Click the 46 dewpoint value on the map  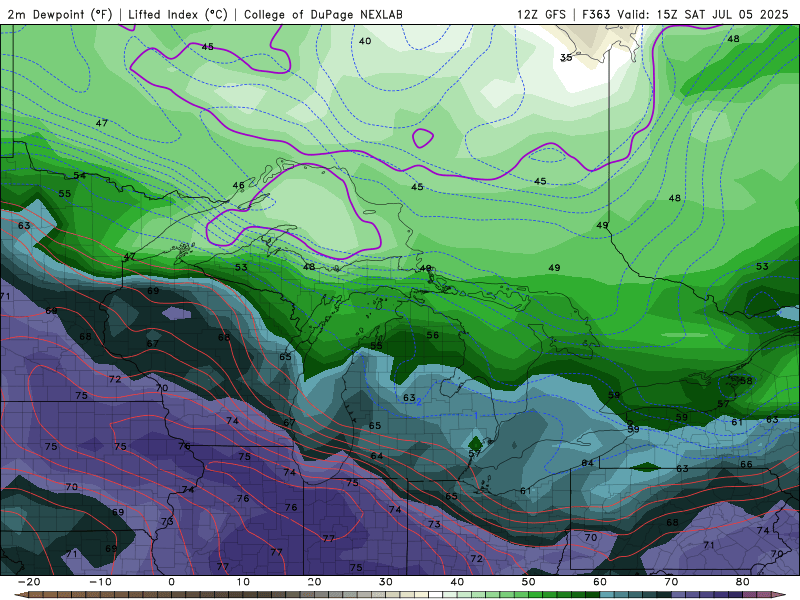(238, 185)
